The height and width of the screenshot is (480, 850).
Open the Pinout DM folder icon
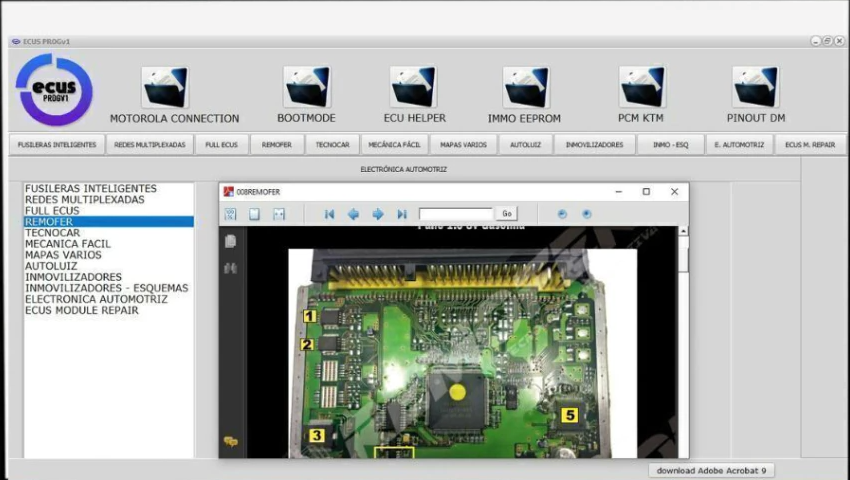click(755, 88)
